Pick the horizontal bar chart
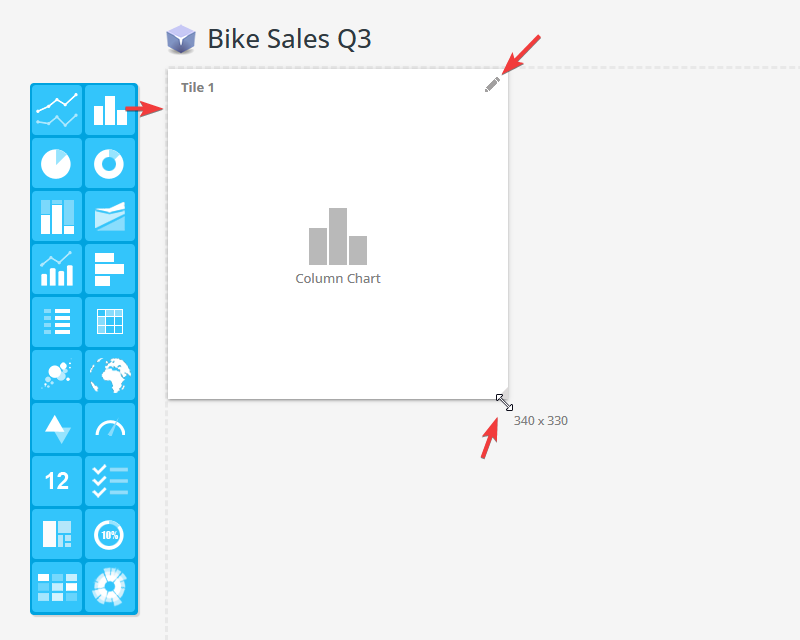 point(110,269)
